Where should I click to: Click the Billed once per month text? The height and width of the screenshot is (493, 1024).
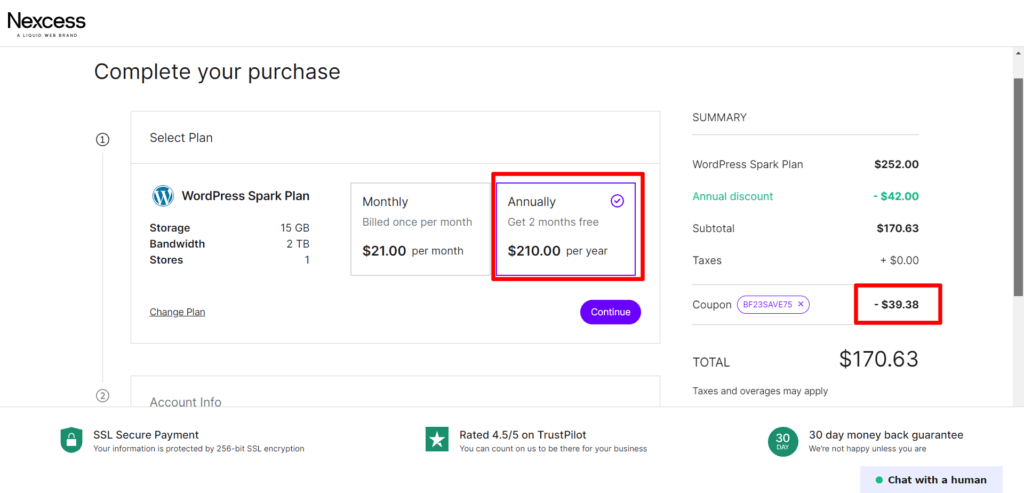pos(417,222)
